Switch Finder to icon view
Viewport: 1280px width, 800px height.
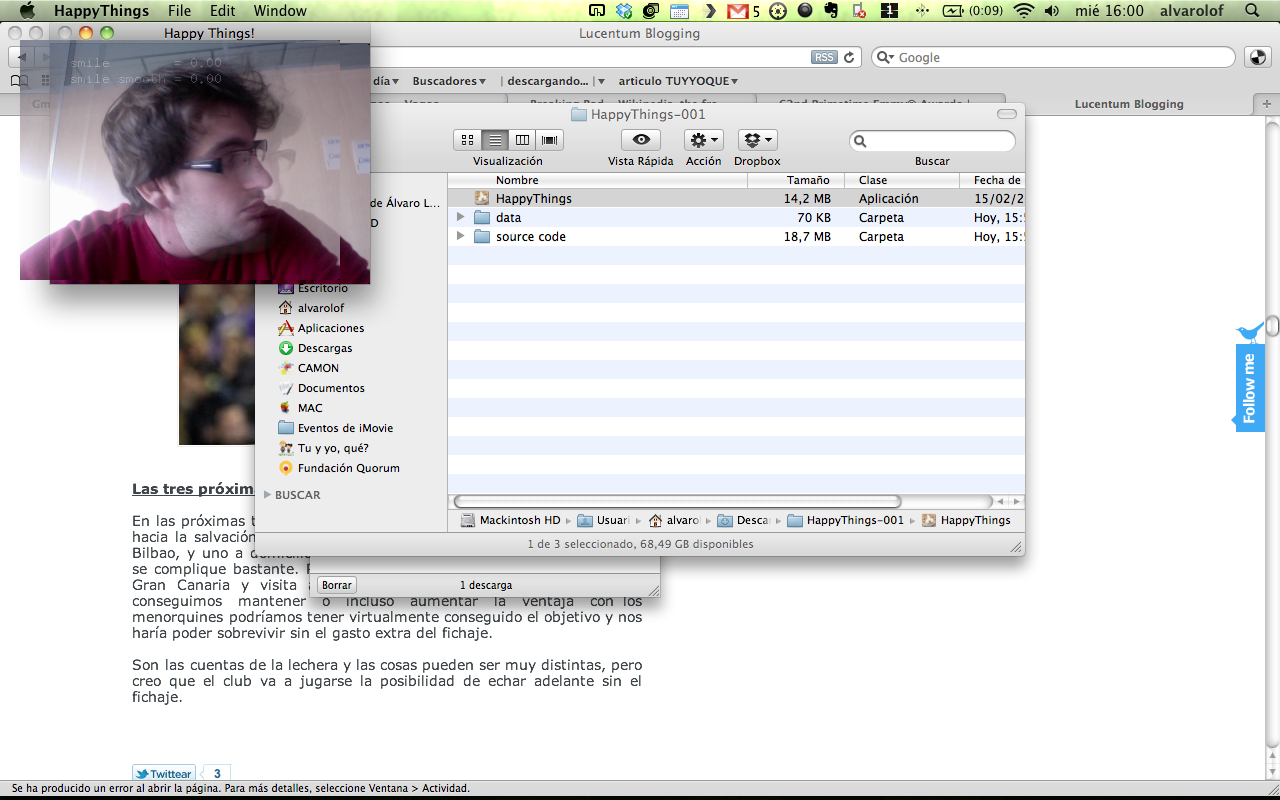[x=467, y=140]
